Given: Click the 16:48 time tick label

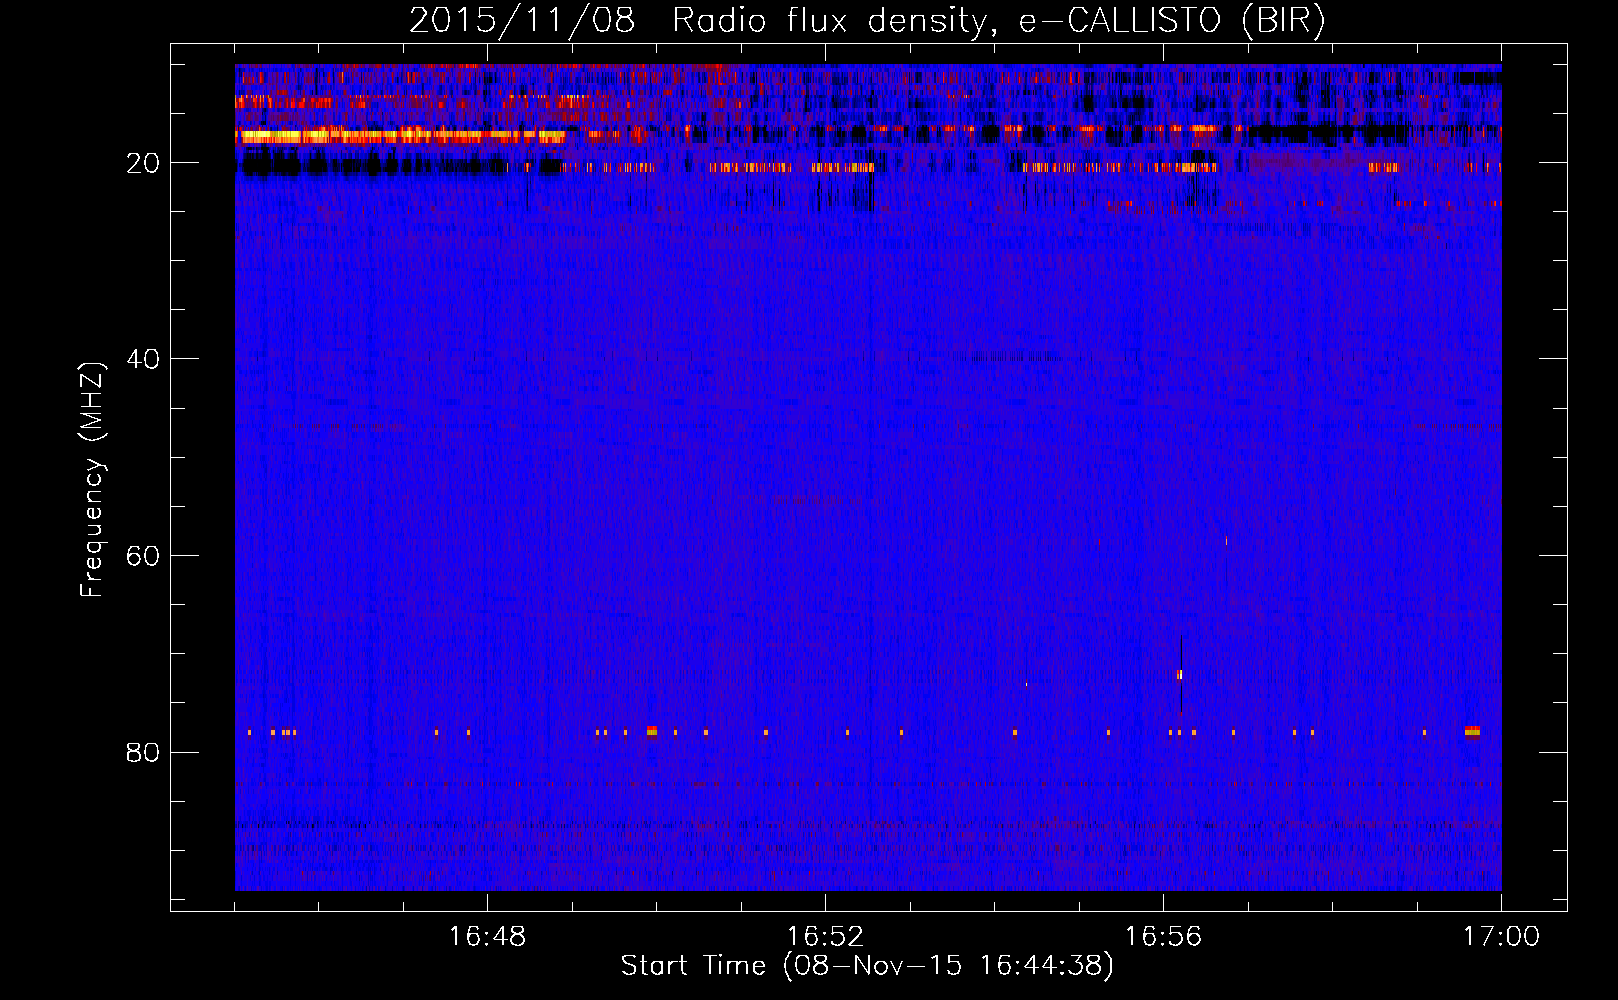Looking at the screenshot, I should 488,936.
